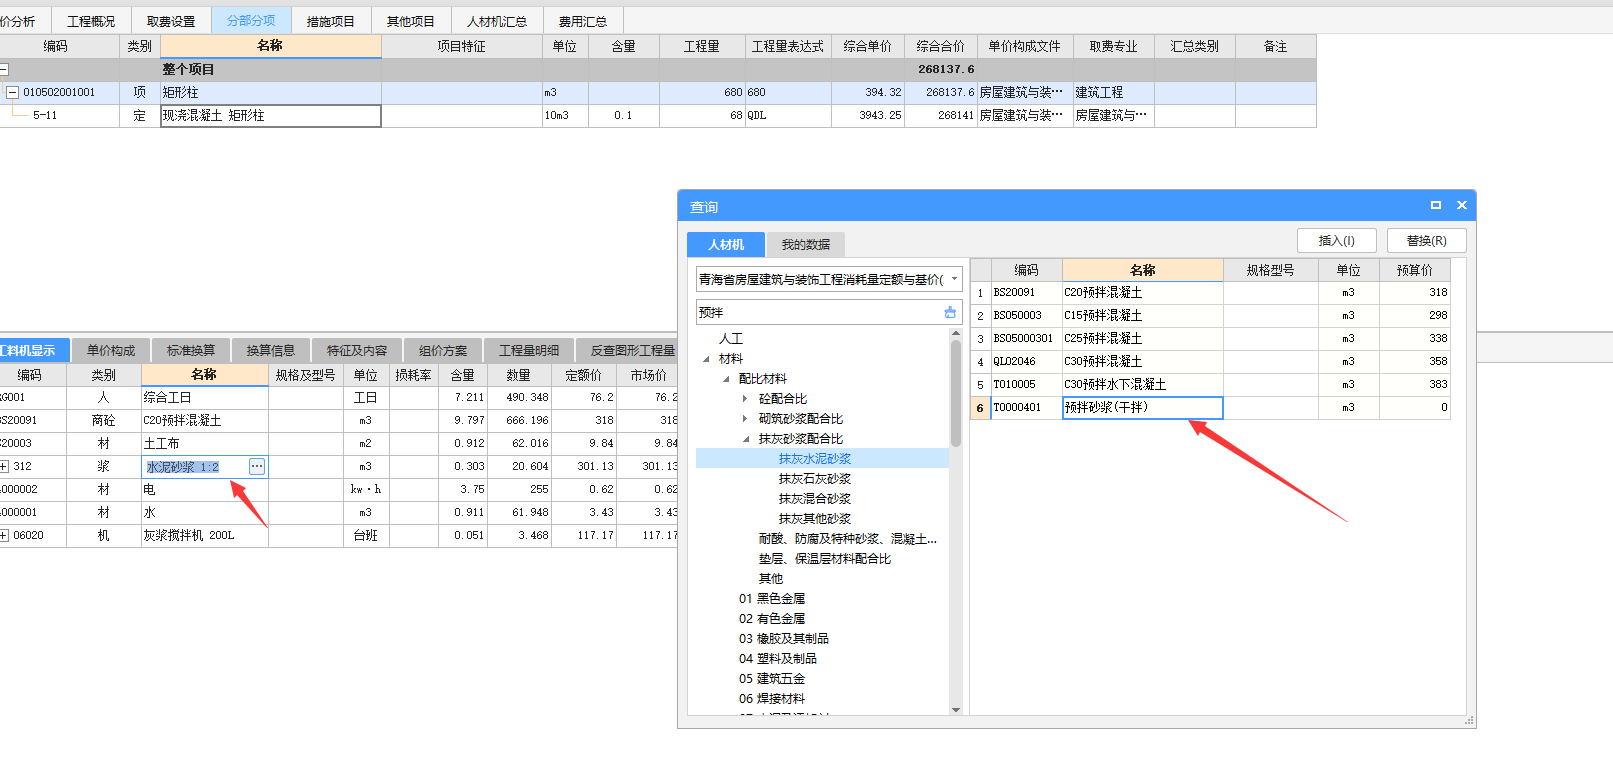Select 人工 in the category tree
Screen dimensions: 1613x779
[x=731, y=339]
